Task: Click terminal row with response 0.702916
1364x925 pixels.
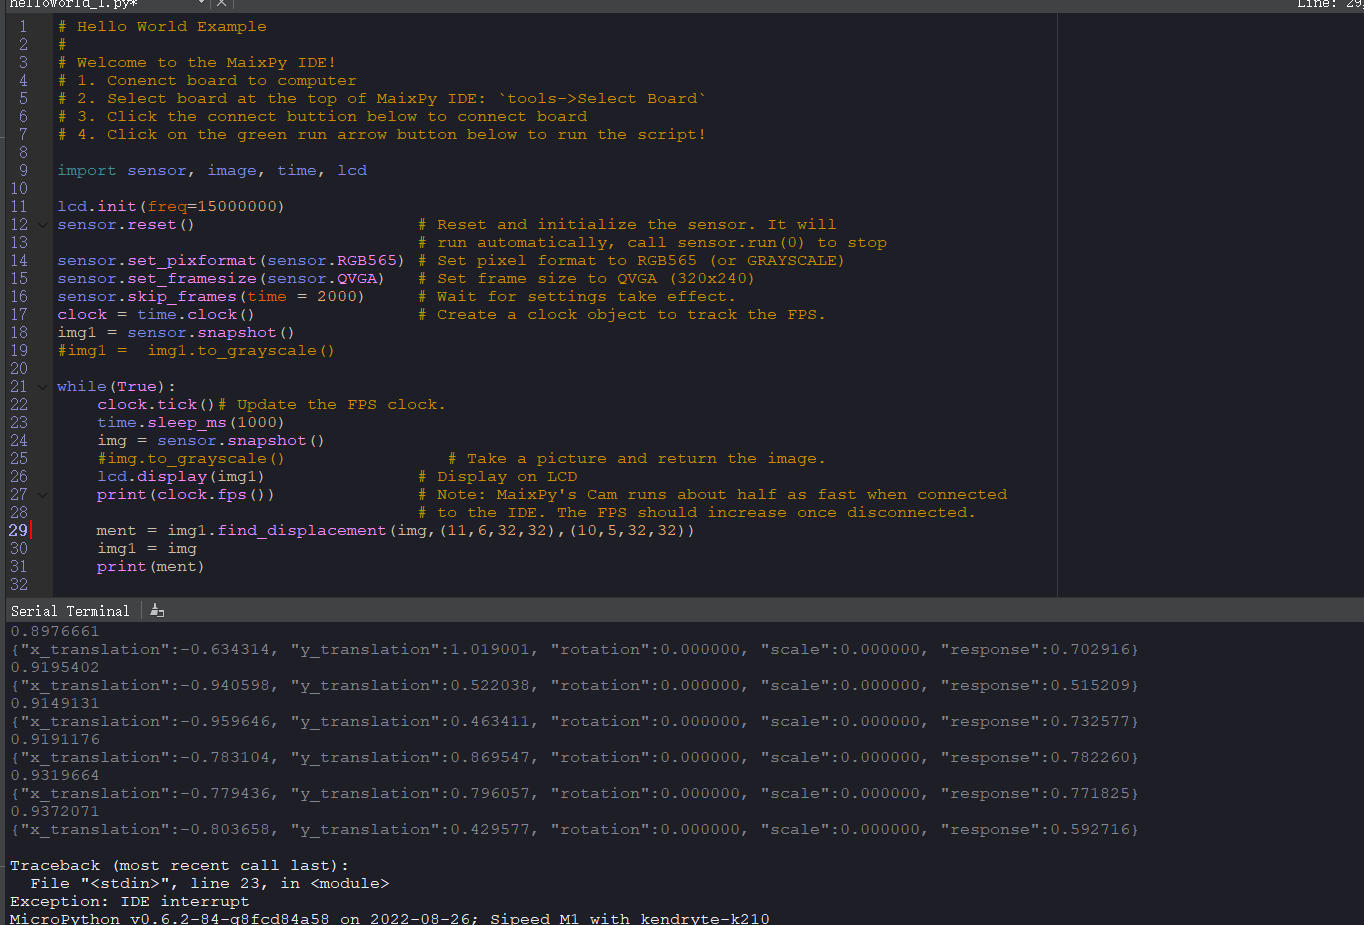Action: [x=575, y=649]
